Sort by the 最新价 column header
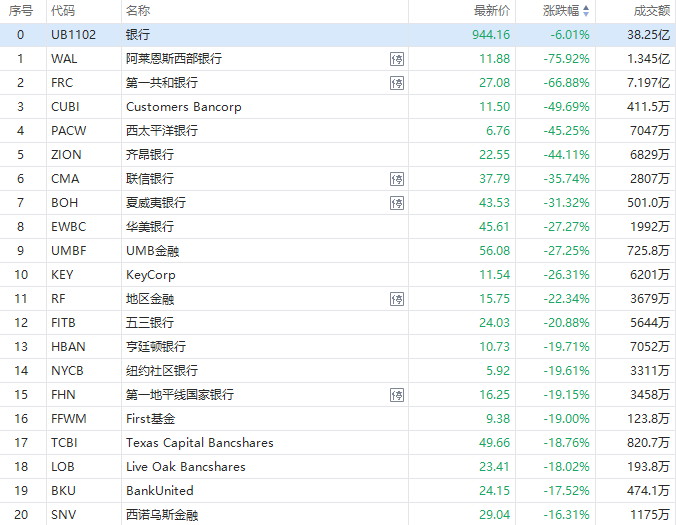Viewport: 676px width, 525px height. coord(492,11)
